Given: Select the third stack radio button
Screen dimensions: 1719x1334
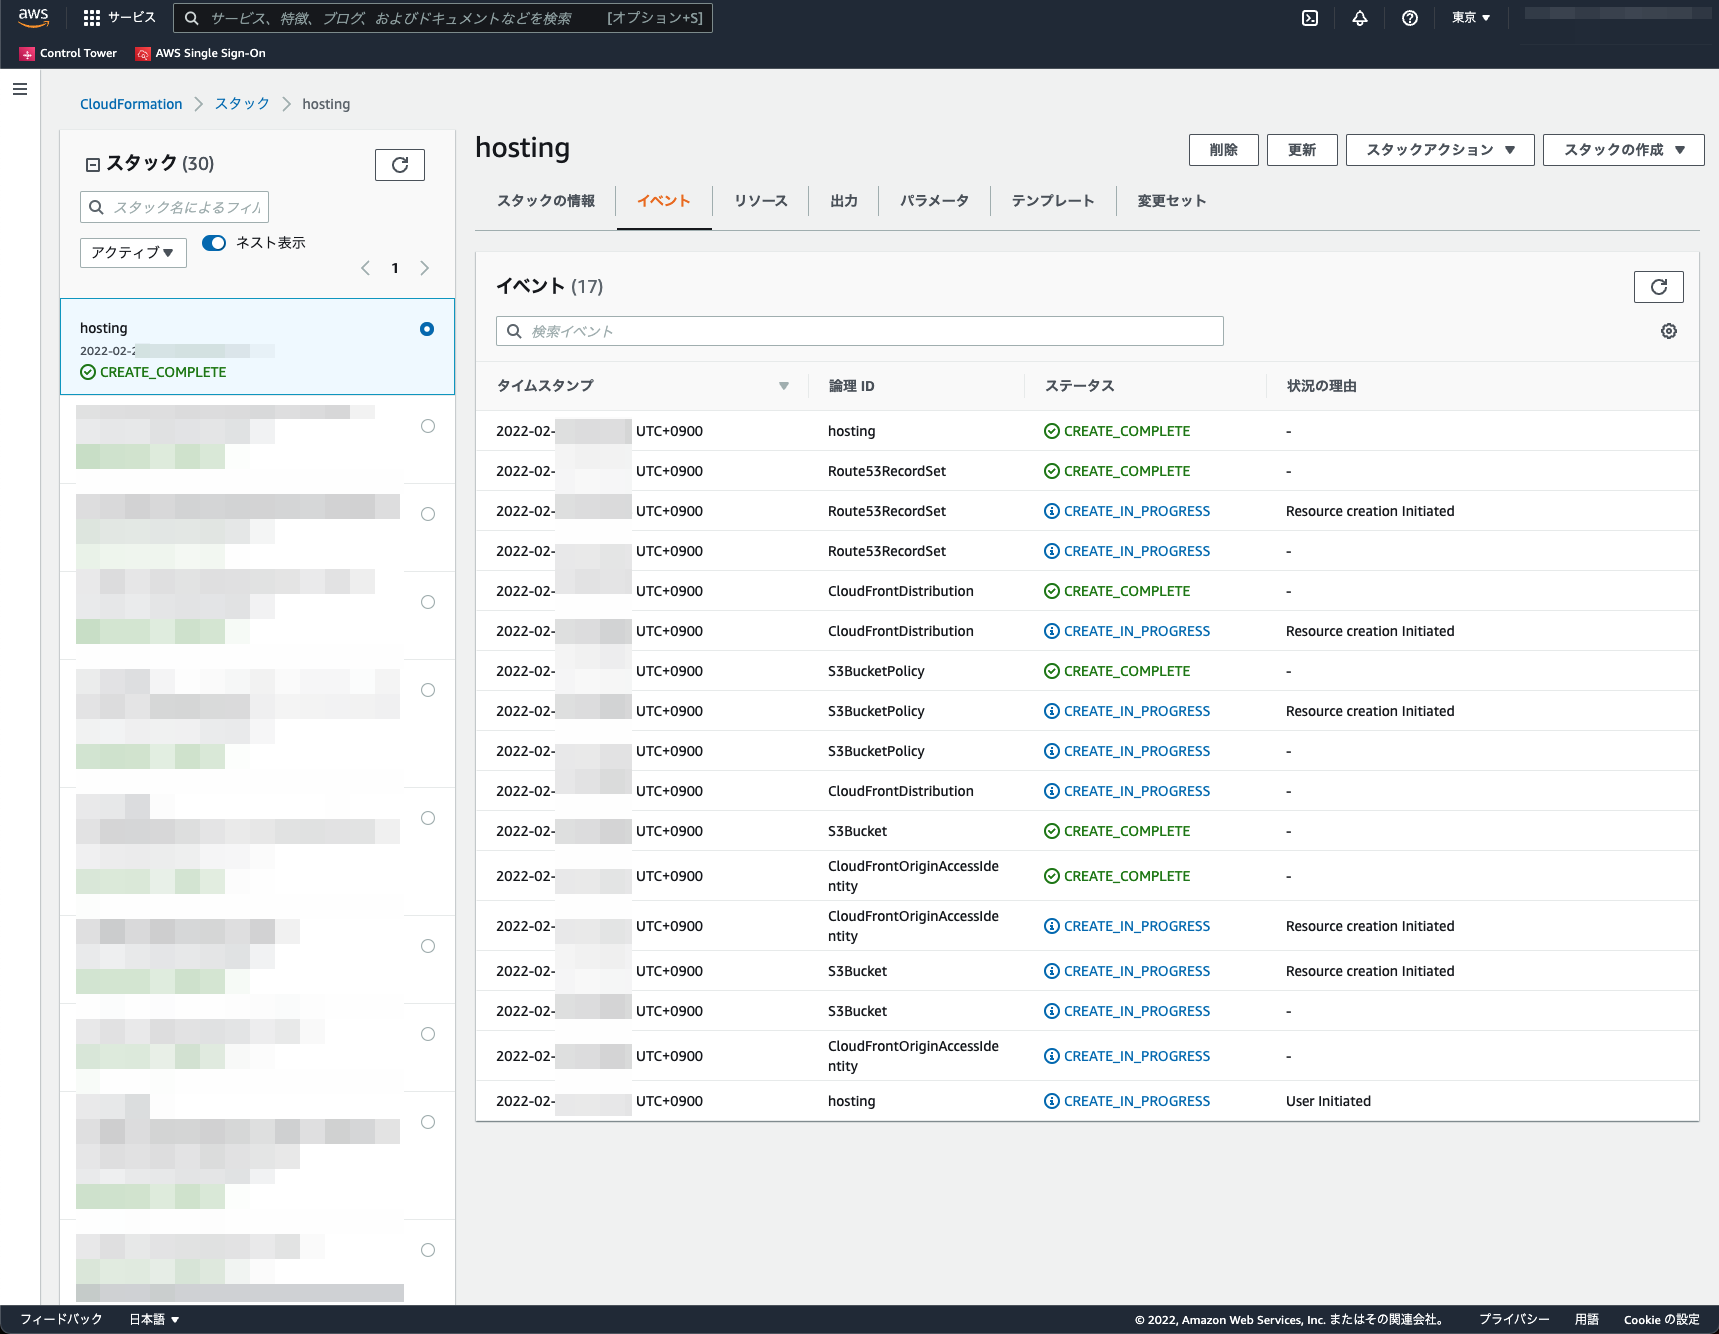Looking at the screenshot, I should click(x=428, y=514).
